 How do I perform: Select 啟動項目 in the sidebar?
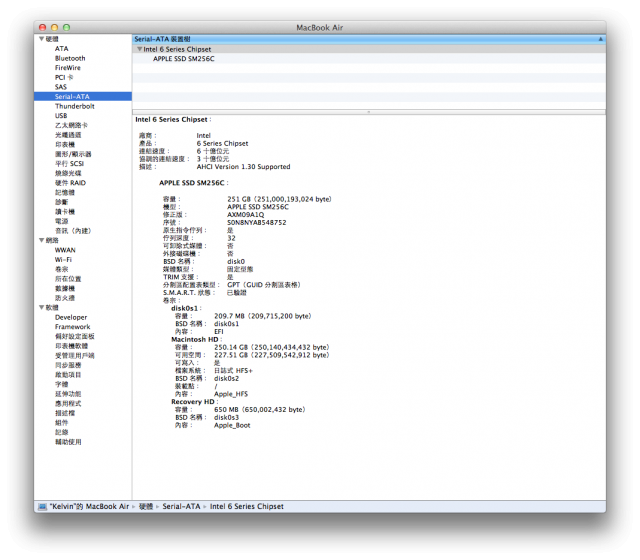point(68,375)
